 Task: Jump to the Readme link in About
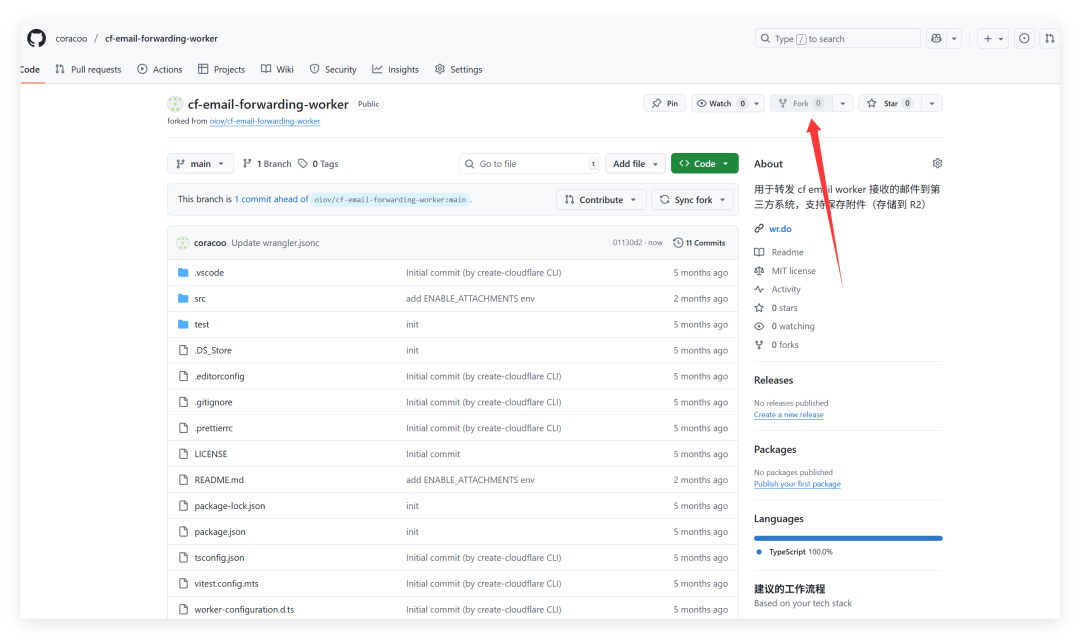coord(787,253)
